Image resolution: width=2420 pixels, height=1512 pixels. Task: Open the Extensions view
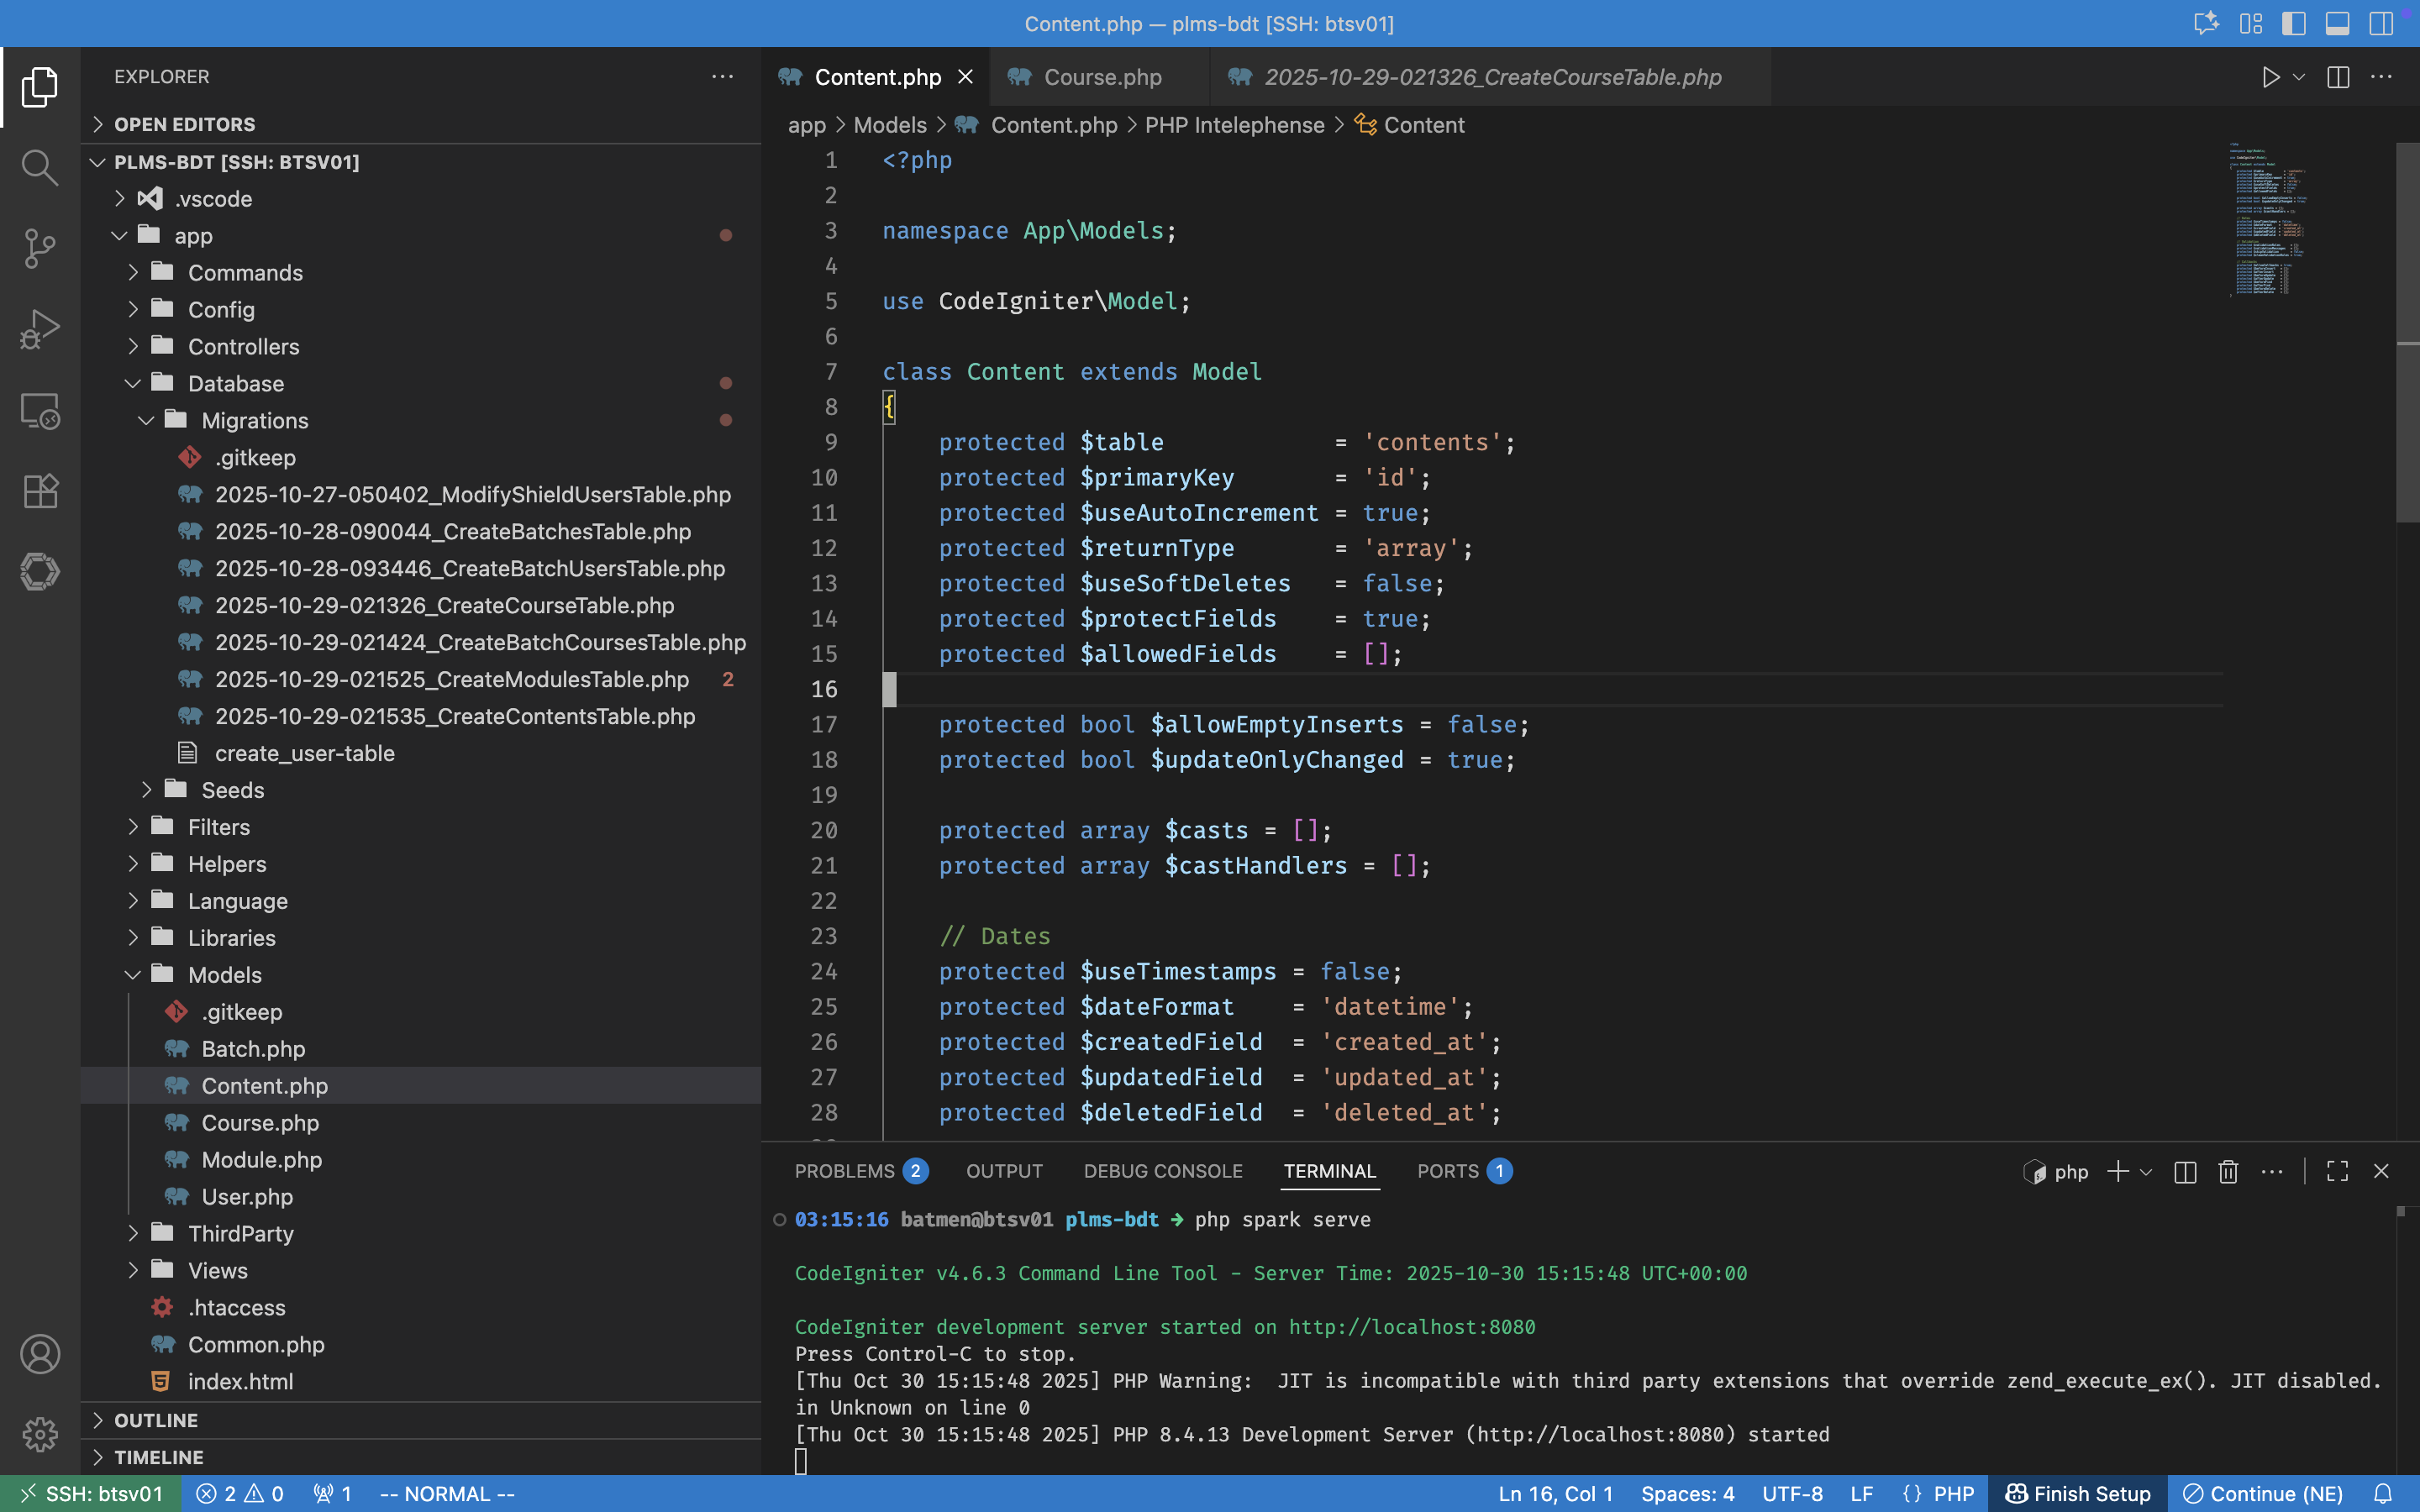(40, 491)
